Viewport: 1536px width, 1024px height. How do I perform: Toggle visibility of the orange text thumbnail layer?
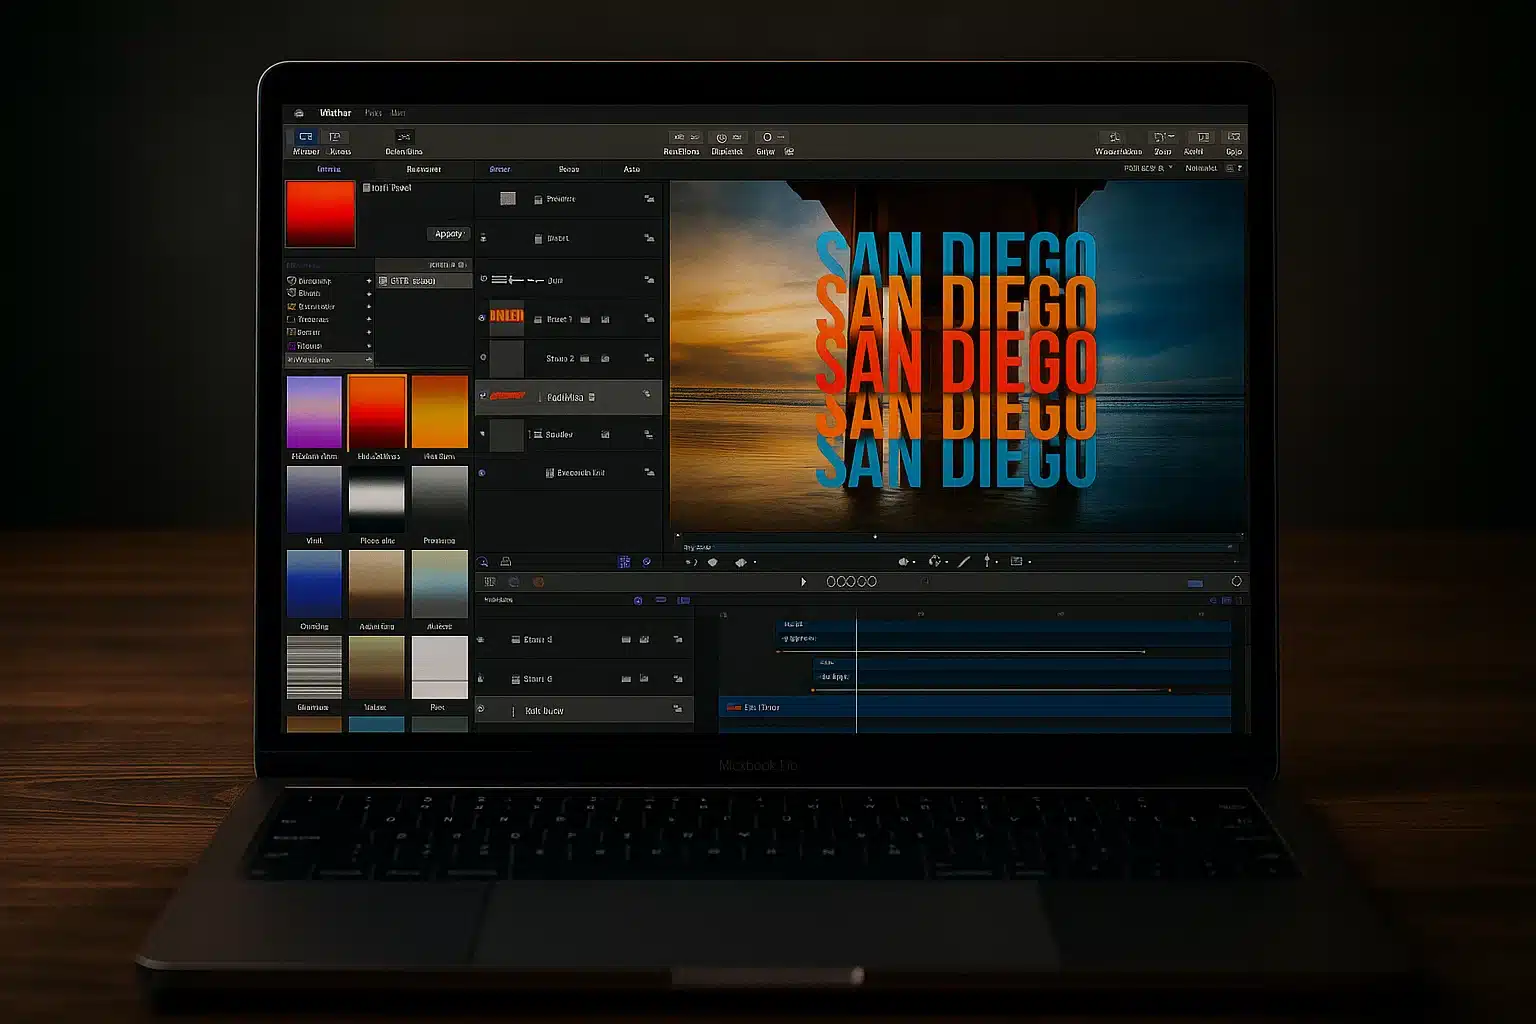point(482,318)
